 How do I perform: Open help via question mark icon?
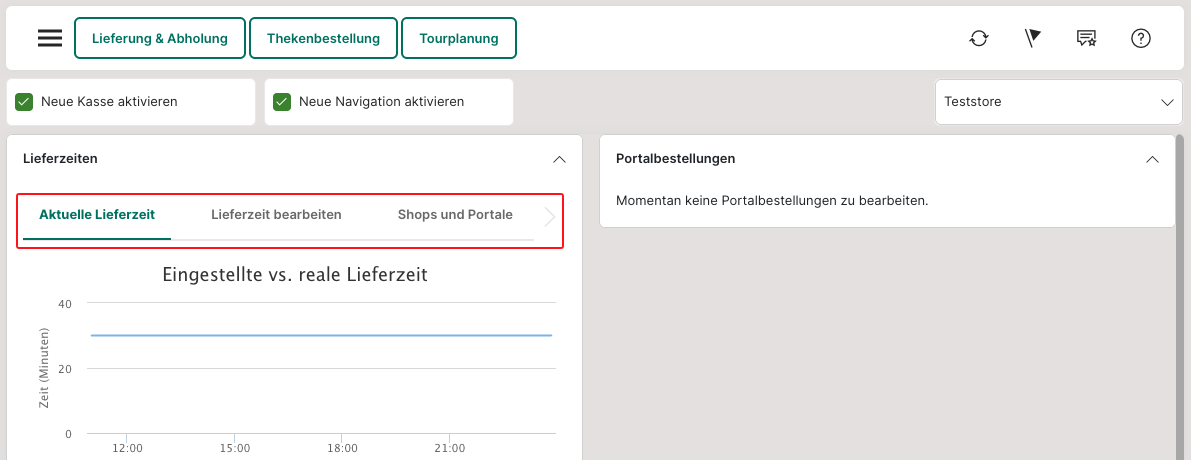click(1141, 38)
